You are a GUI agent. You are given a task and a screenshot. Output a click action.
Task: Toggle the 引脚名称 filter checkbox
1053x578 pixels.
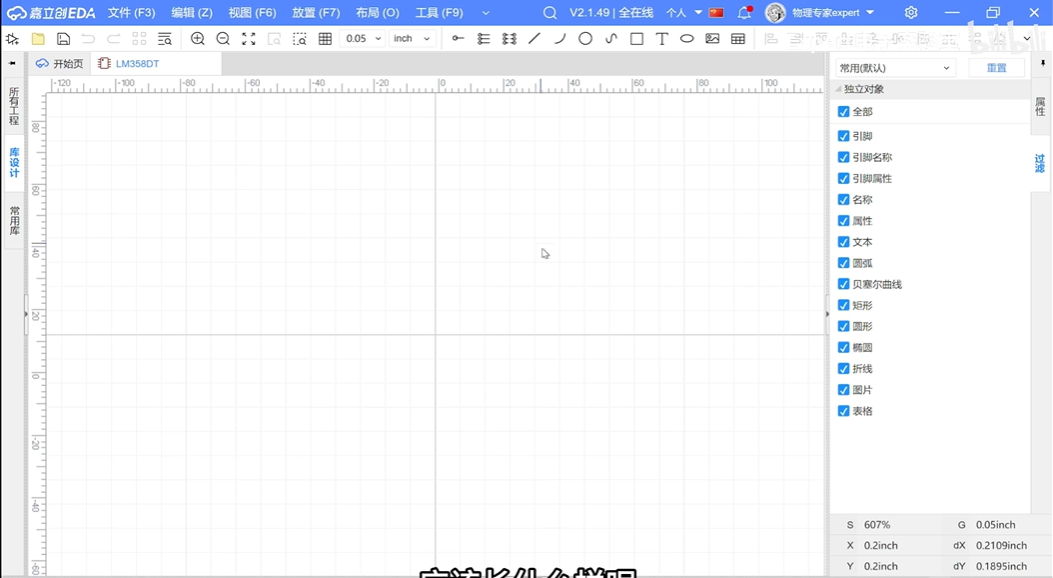[x=844, y=157]
